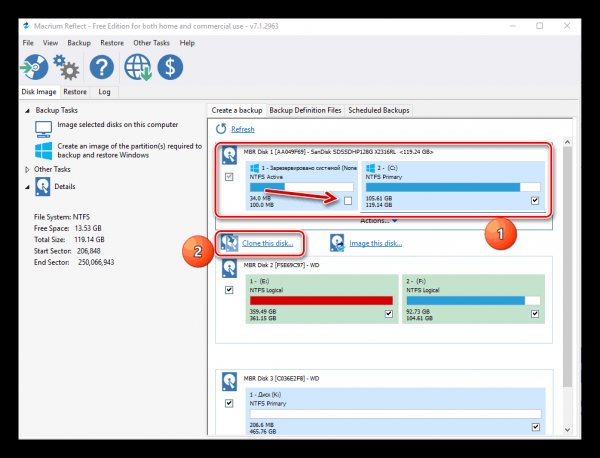
Task: Click the Free Space 13.53 GB detail
Action: pos(68,228)
